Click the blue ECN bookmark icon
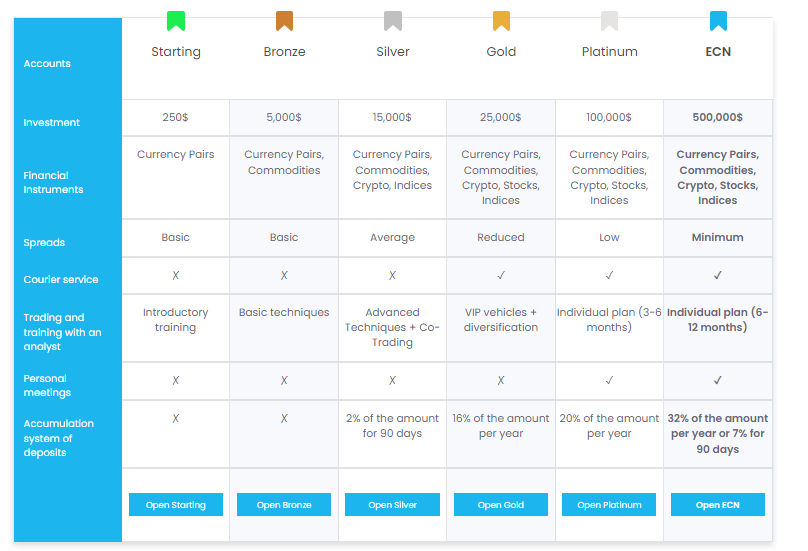Viewport: 808px width, 551px height. (x=718, y=21)
